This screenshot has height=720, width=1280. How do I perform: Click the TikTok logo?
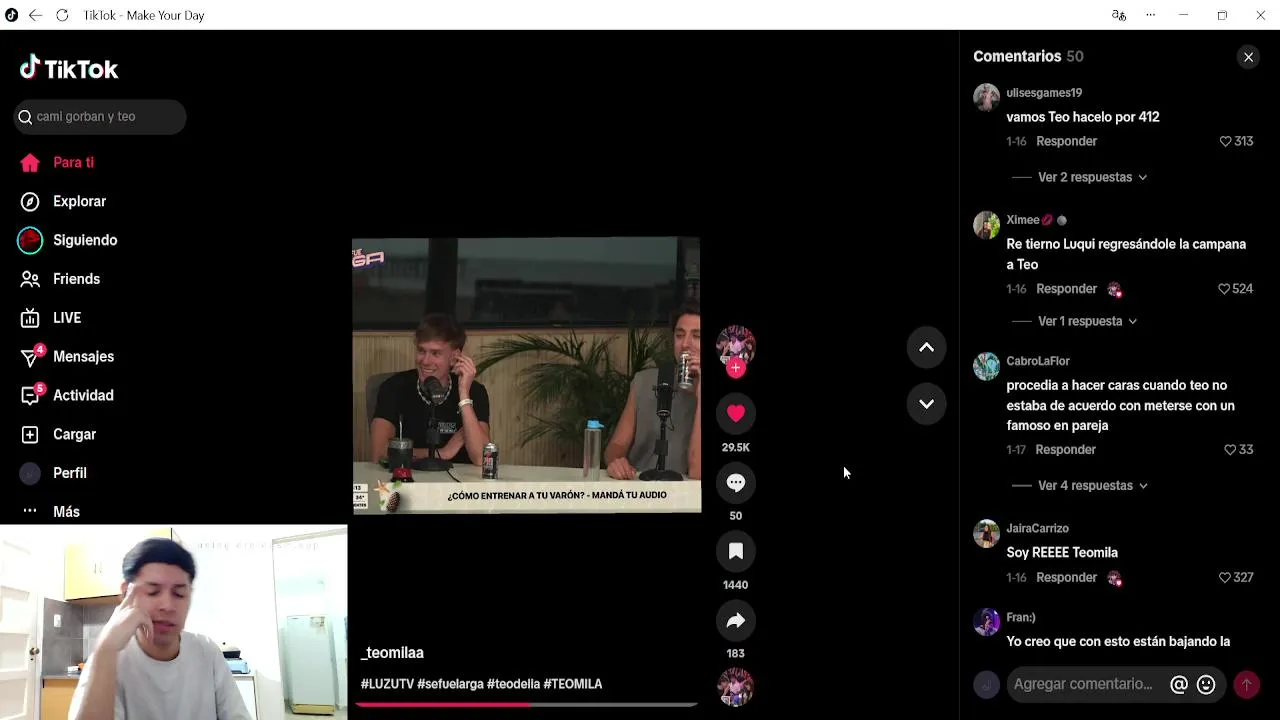(x=69, y=68)
